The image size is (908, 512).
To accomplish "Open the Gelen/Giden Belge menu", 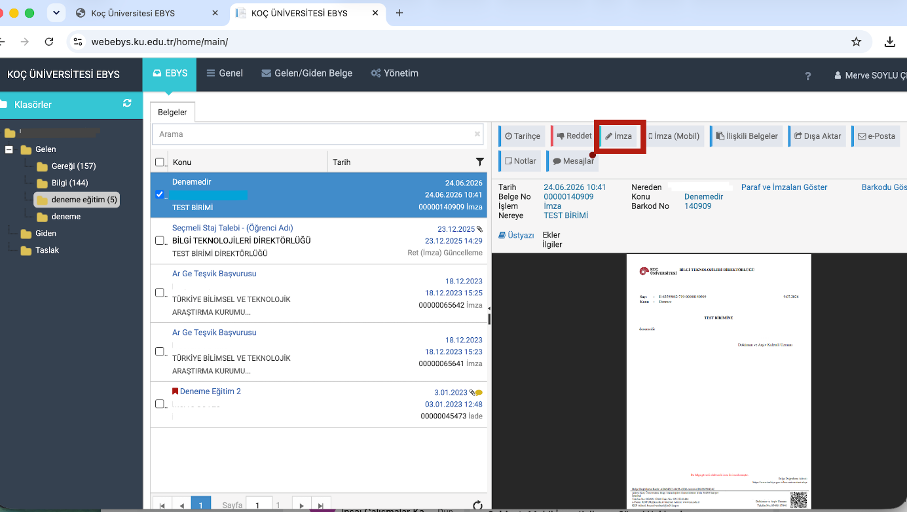I will coord(307,74).
